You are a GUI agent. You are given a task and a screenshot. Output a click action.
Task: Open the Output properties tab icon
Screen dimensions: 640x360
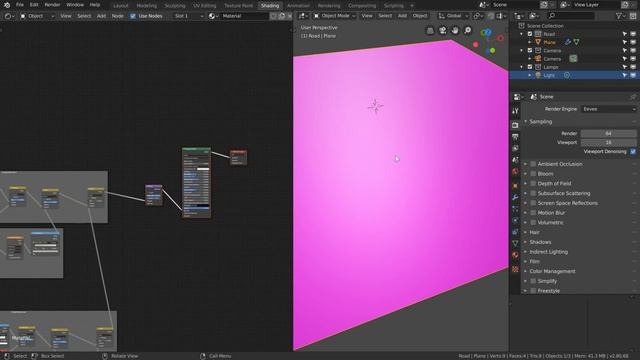pos(515,137)
